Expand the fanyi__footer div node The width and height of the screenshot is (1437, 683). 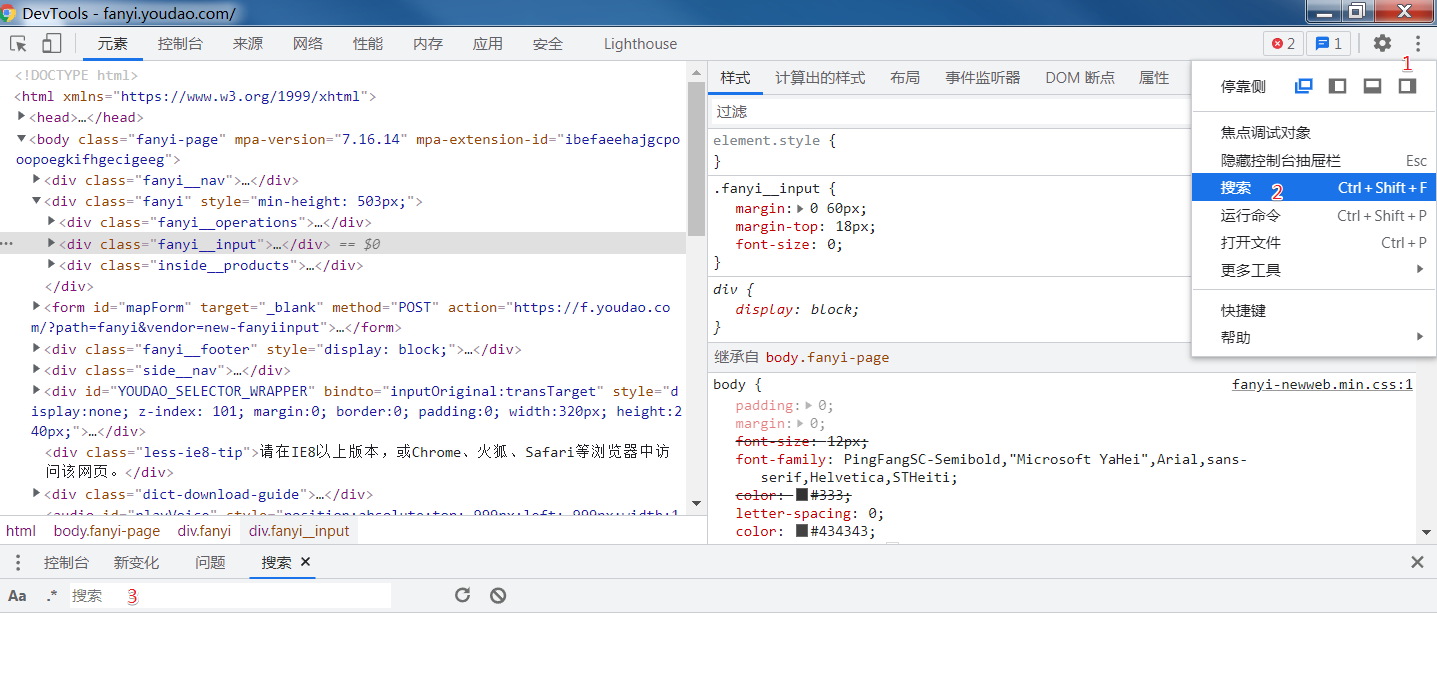click(x=37, y=349)
